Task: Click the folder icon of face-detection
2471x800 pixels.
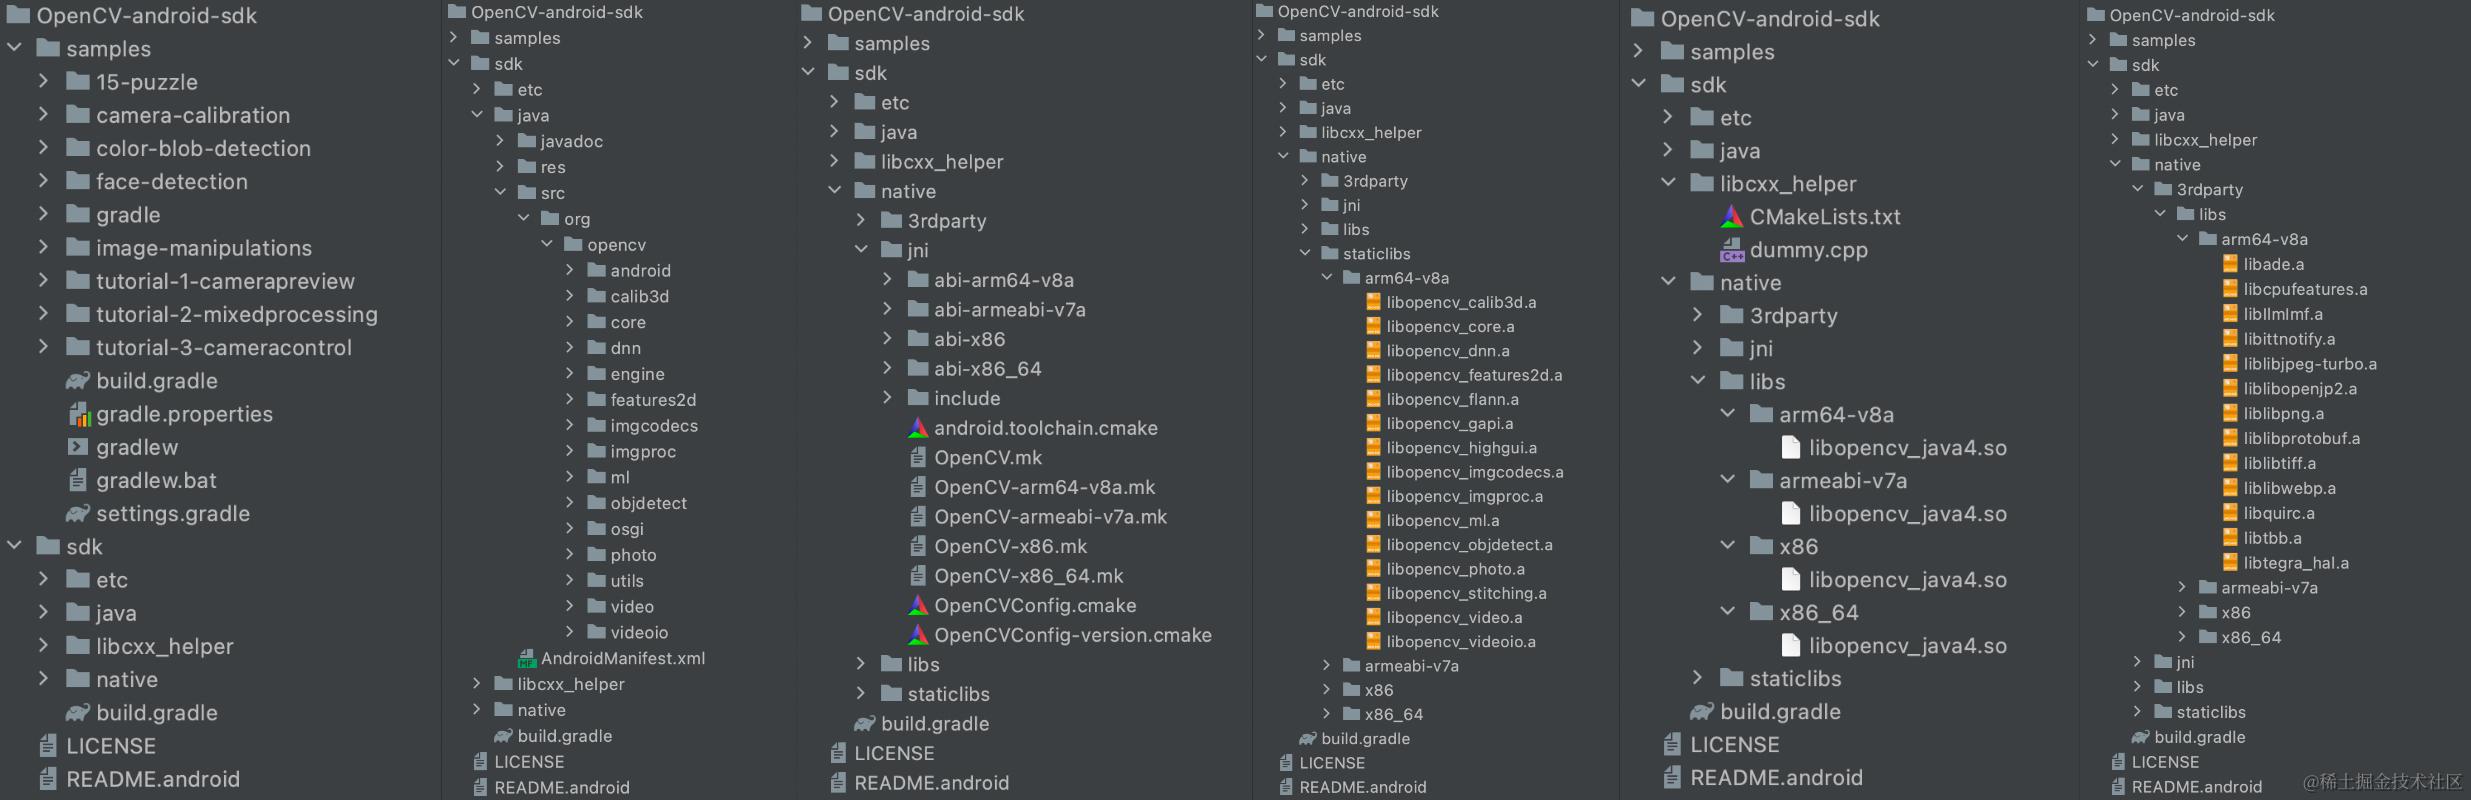Action: [78, 181]
